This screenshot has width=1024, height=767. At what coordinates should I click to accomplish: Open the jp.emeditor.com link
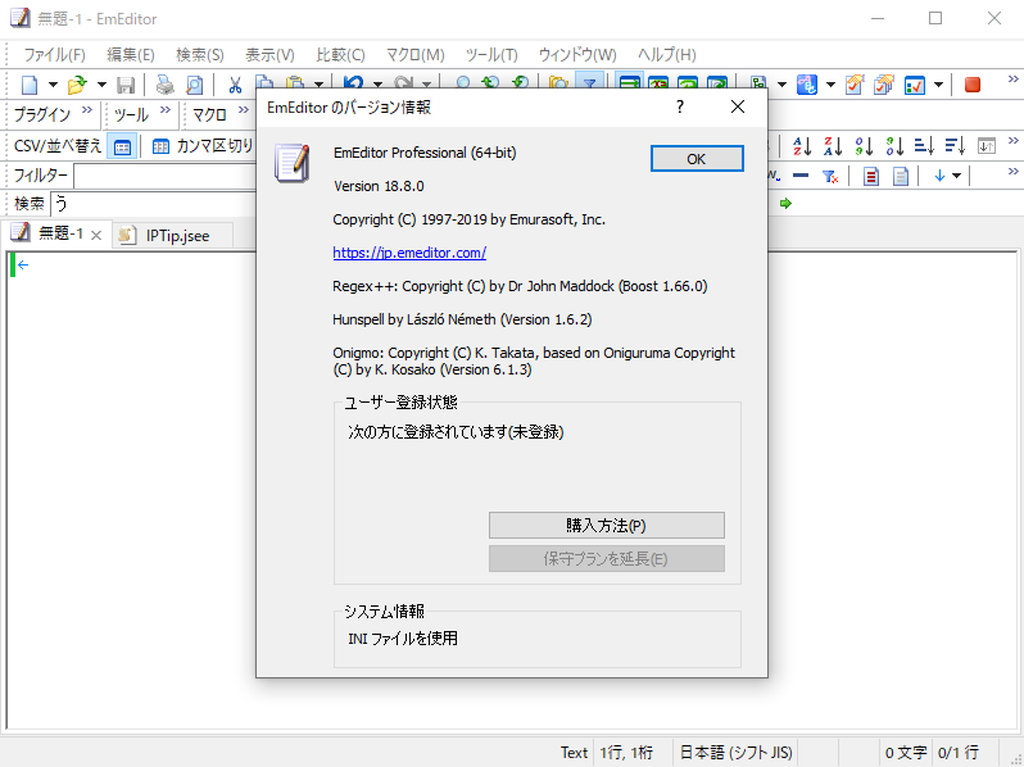[x=409, y=253]
